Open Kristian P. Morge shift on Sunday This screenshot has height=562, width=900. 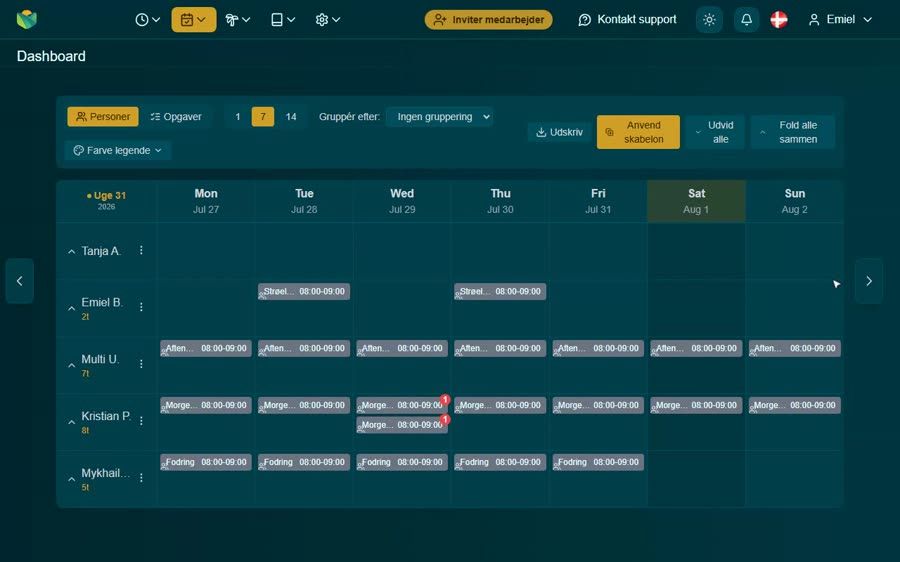794,405
